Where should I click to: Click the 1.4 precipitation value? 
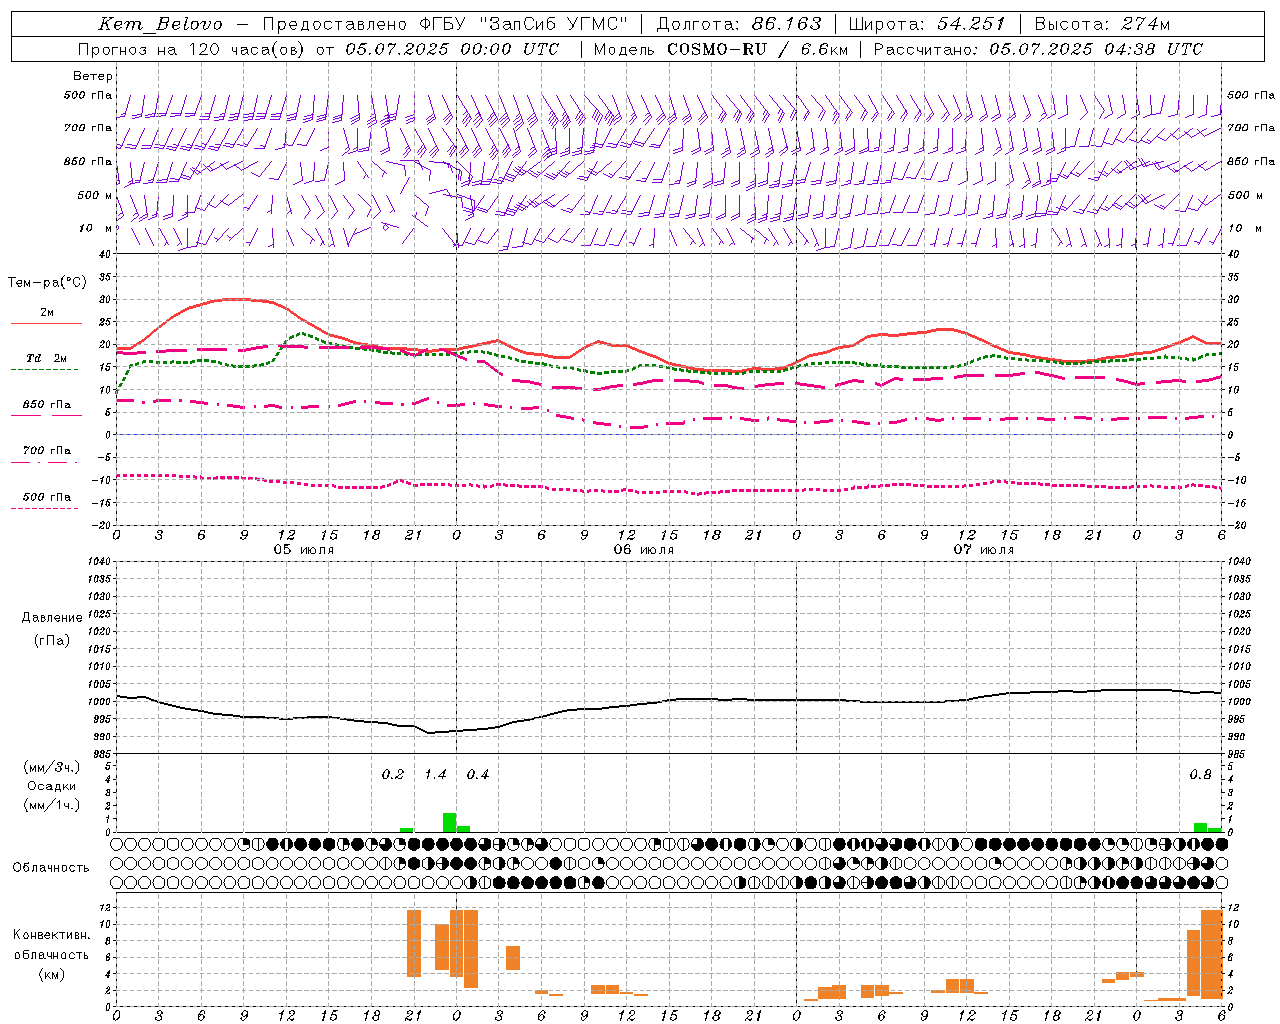pos(436,775)
